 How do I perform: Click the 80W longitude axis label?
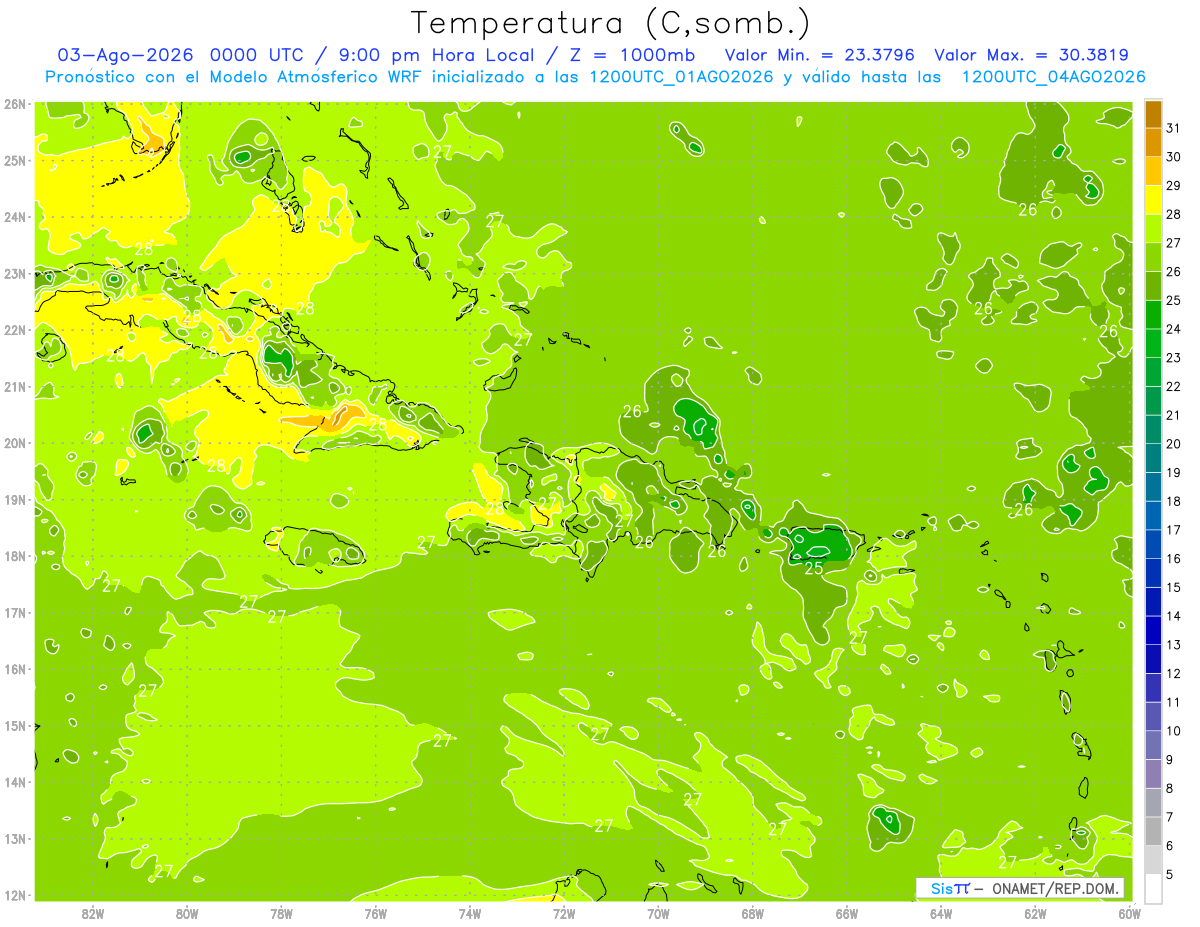click(x=187, y=913)
